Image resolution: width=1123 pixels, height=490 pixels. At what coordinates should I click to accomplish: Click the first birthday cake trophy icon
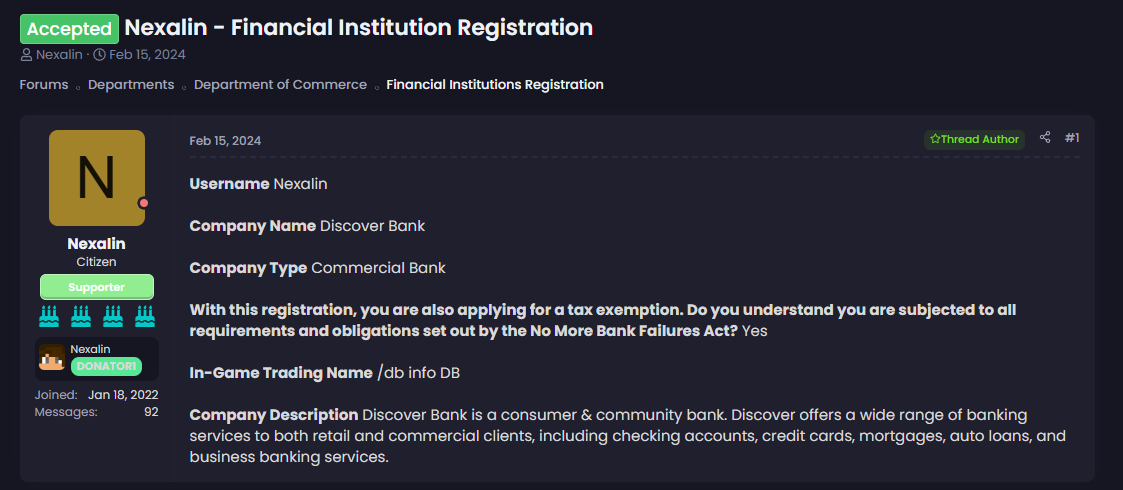pyautogui.click(x=49, y=315)
